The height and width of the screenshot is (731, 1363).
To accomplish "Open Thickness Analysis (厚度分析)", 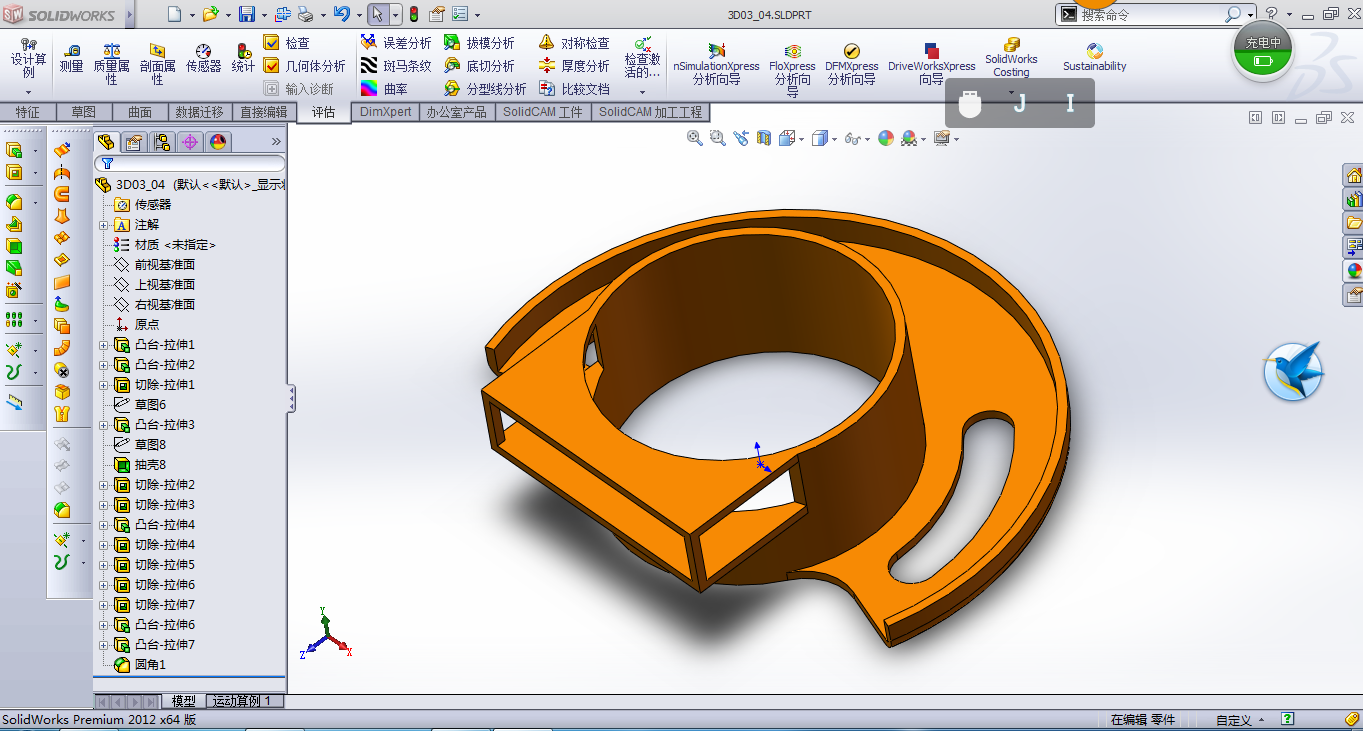I will pyautogui.click(x=574, y=66).
